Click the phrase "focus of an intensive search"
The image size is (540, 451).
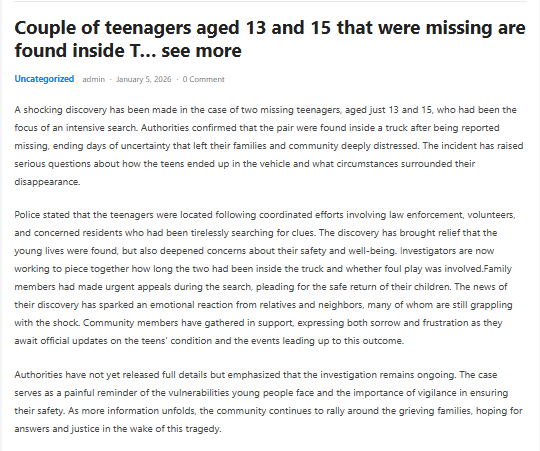(75, 128)
